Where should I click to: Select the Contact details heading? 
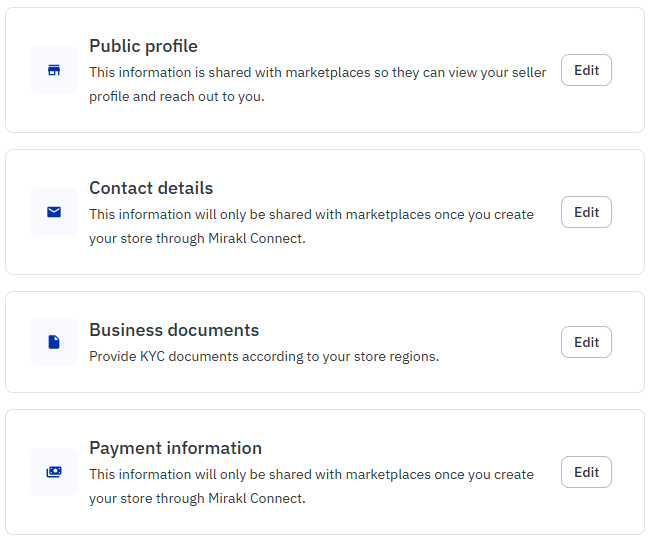151,188
